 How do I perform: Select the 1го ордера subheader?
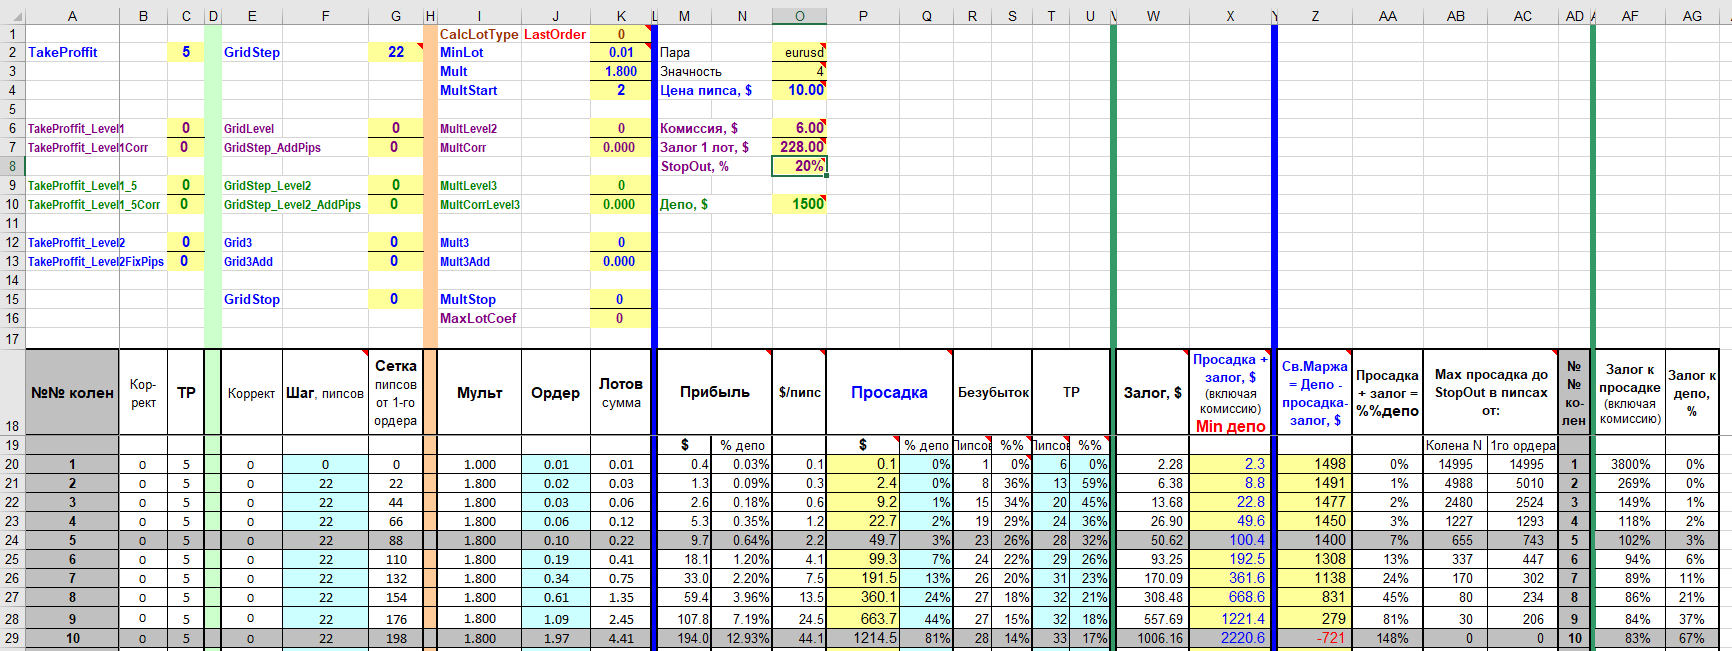pos(1523,445)
